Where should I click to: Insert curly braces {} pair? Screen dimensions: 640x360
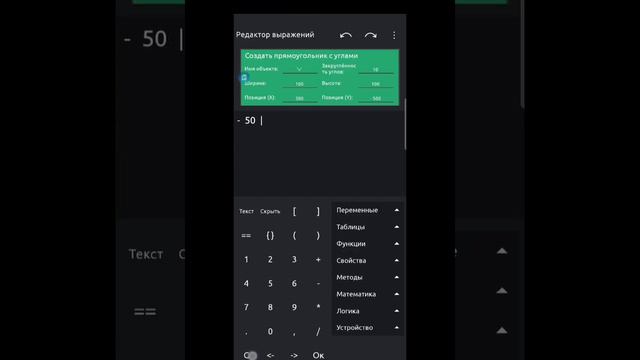pyautogui.click(x=270, y=236)
